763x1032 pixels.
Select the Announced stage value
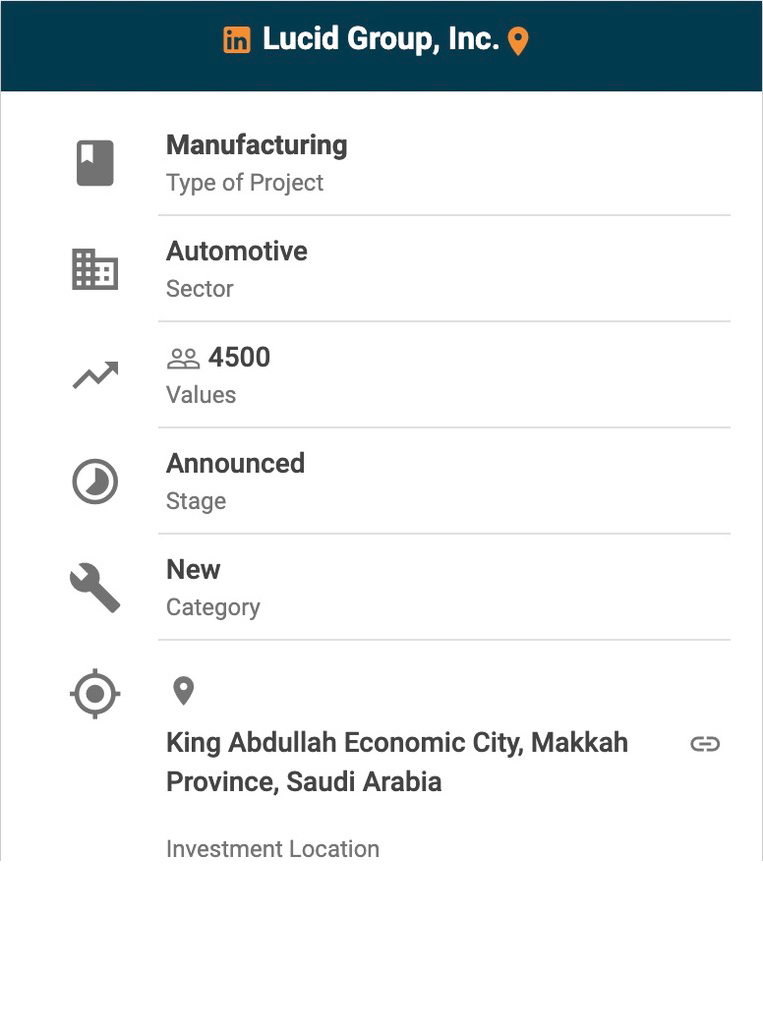pyautogui.click(x=235, y=463)
